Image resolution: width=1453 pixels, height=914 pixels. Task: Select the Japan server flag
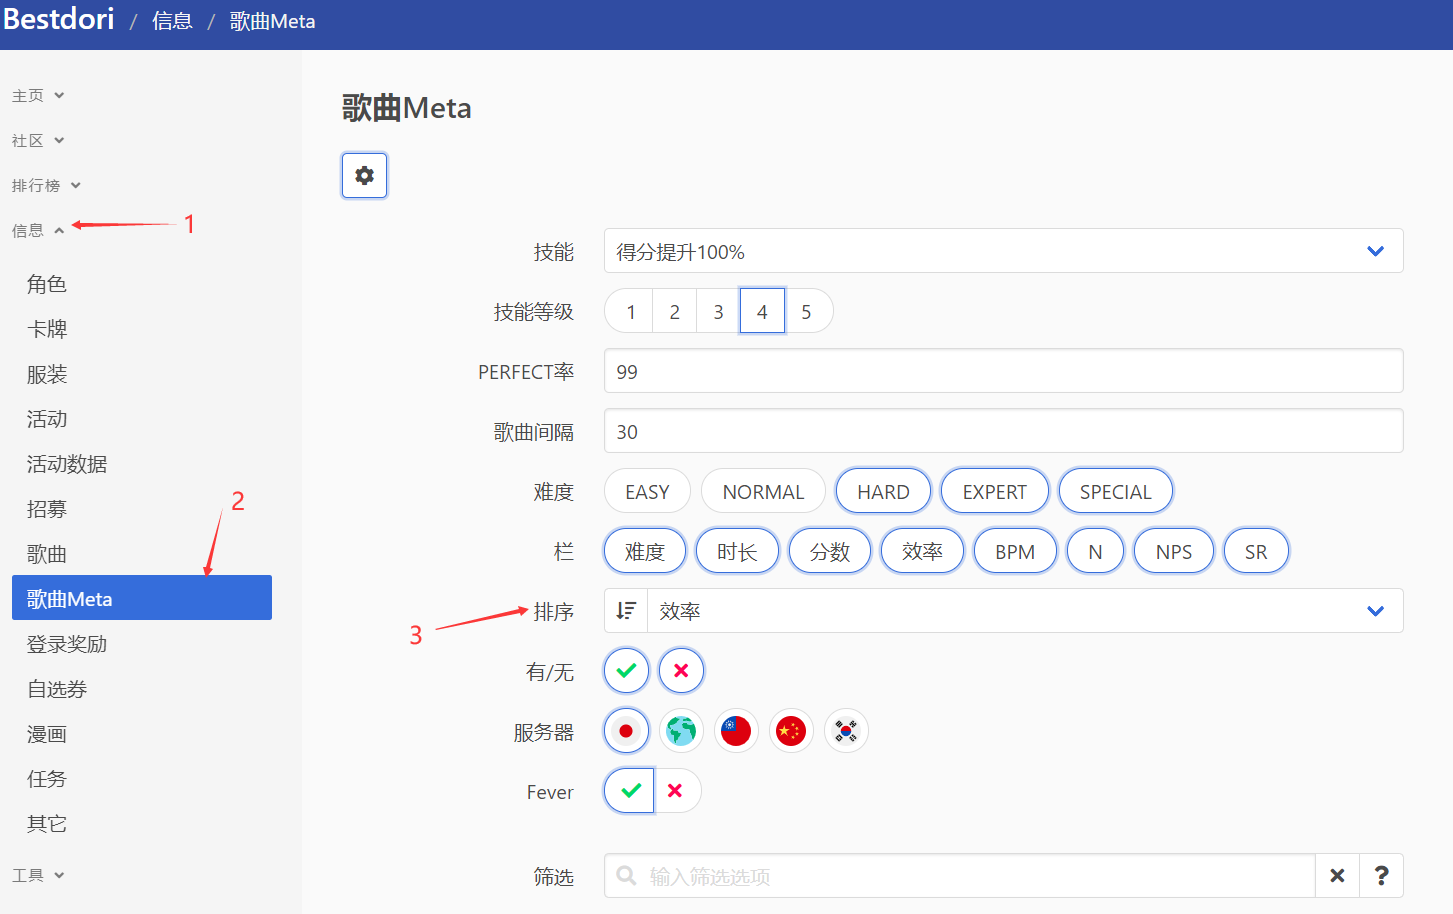pos(626,731)
